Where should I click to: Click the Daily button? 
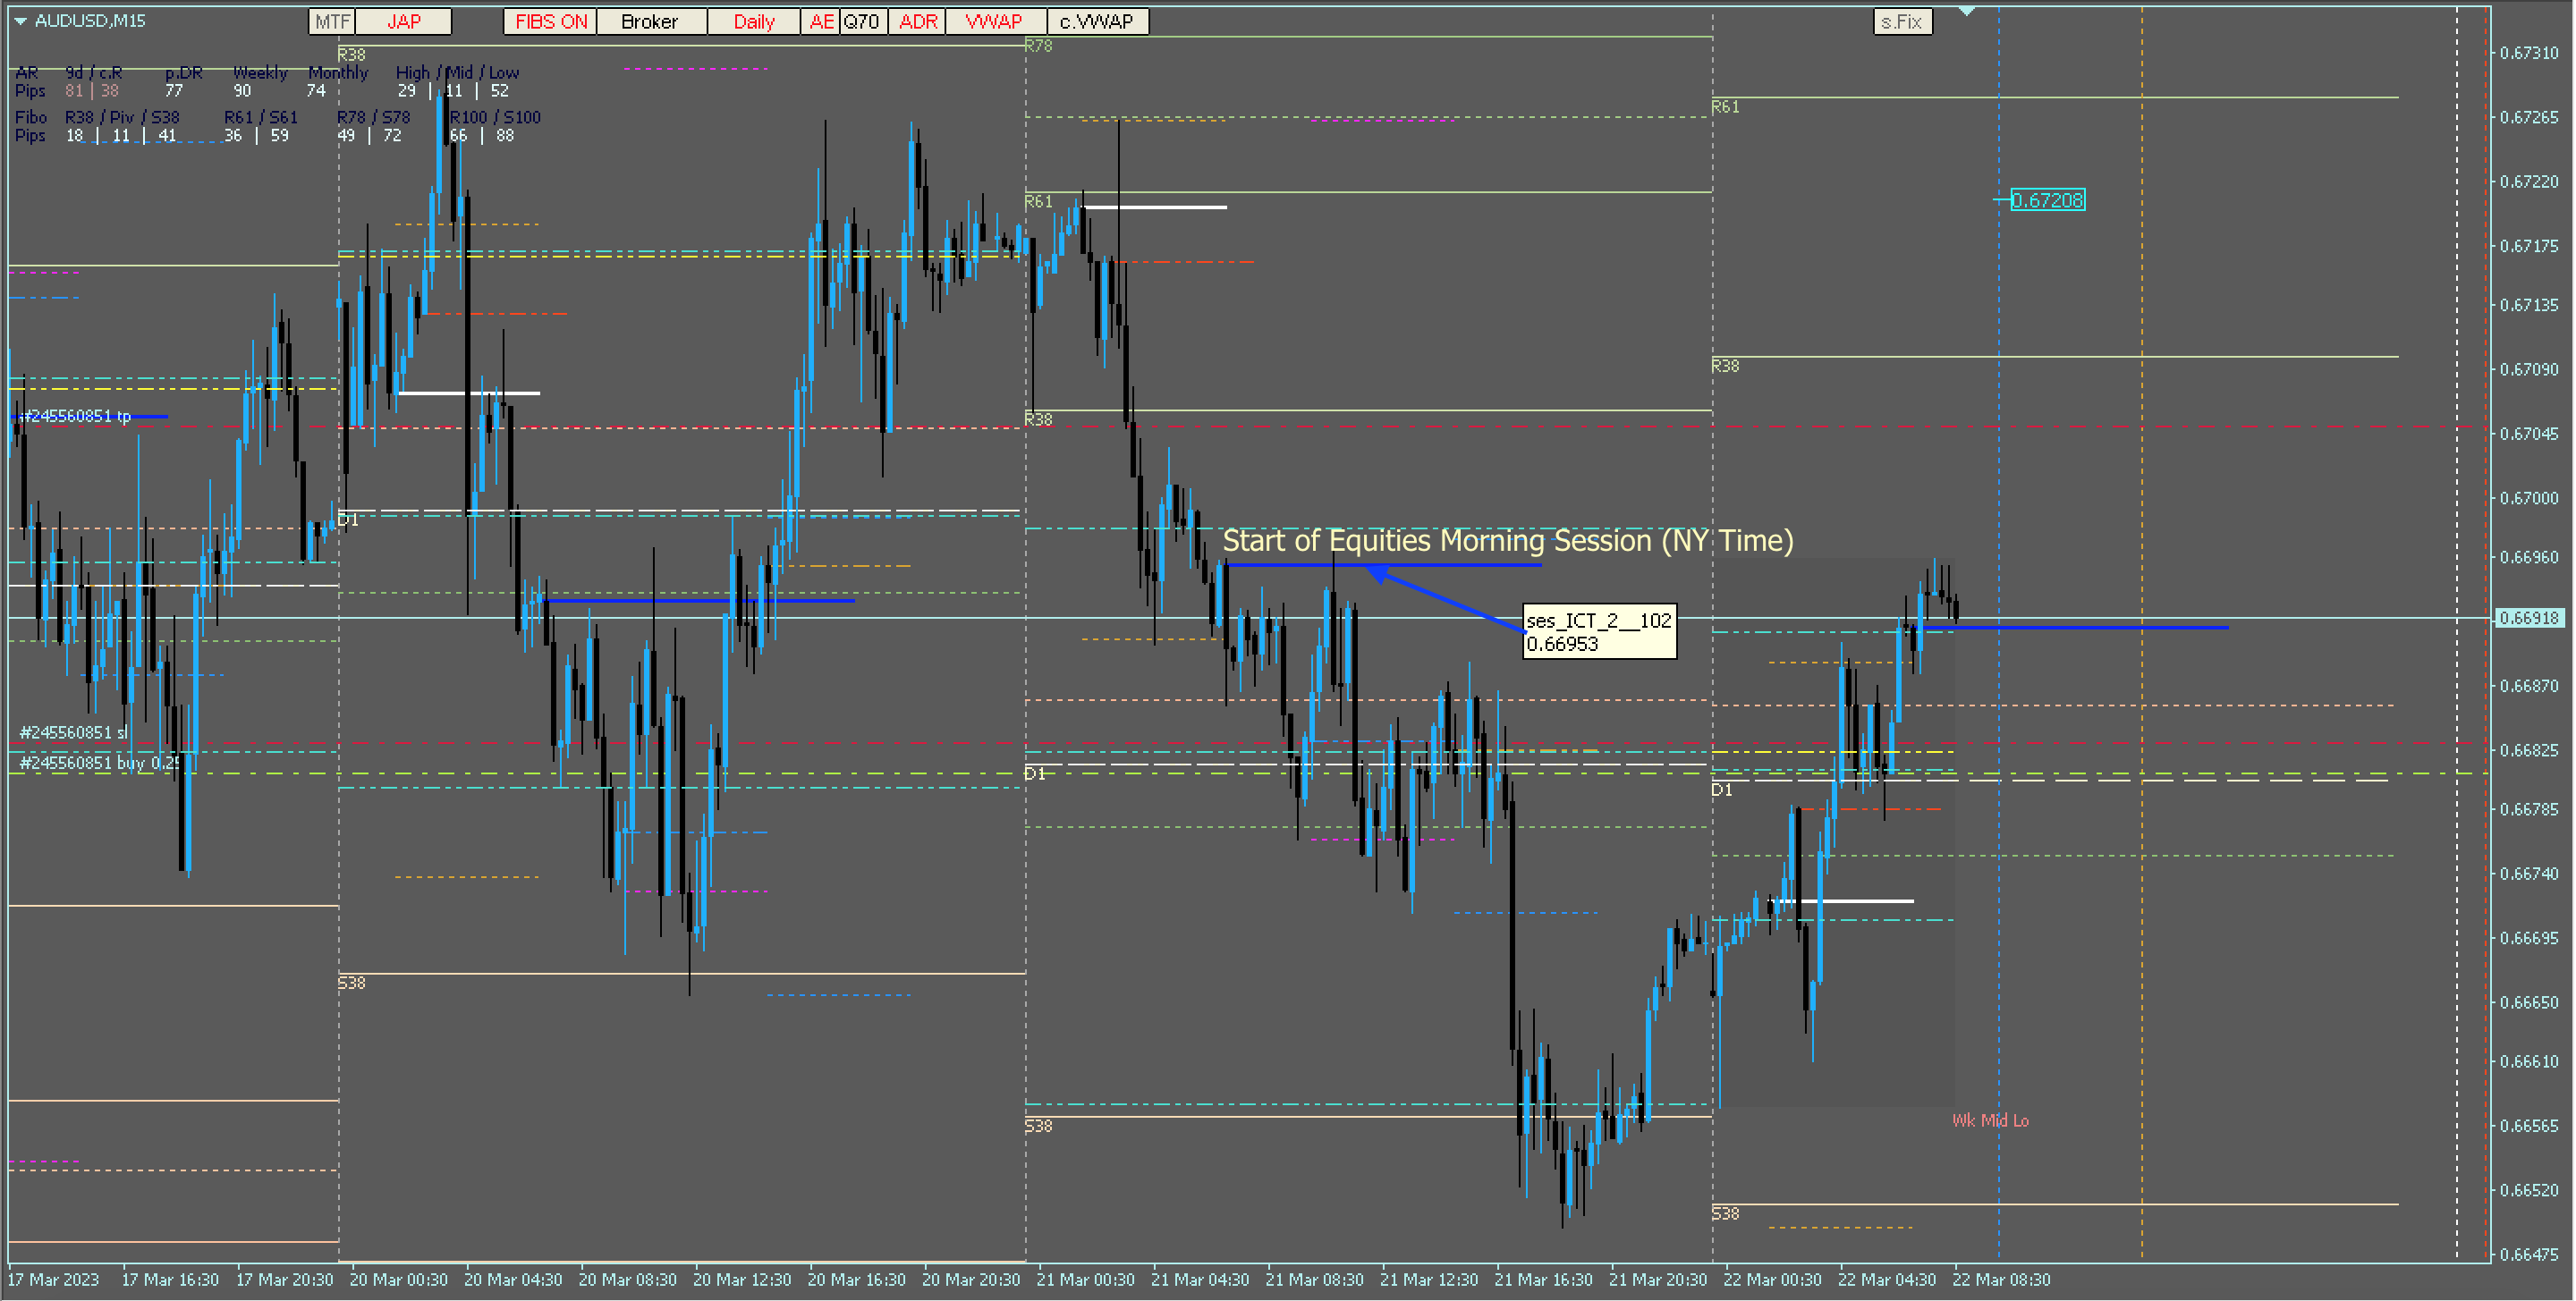(x=753, y=22)
